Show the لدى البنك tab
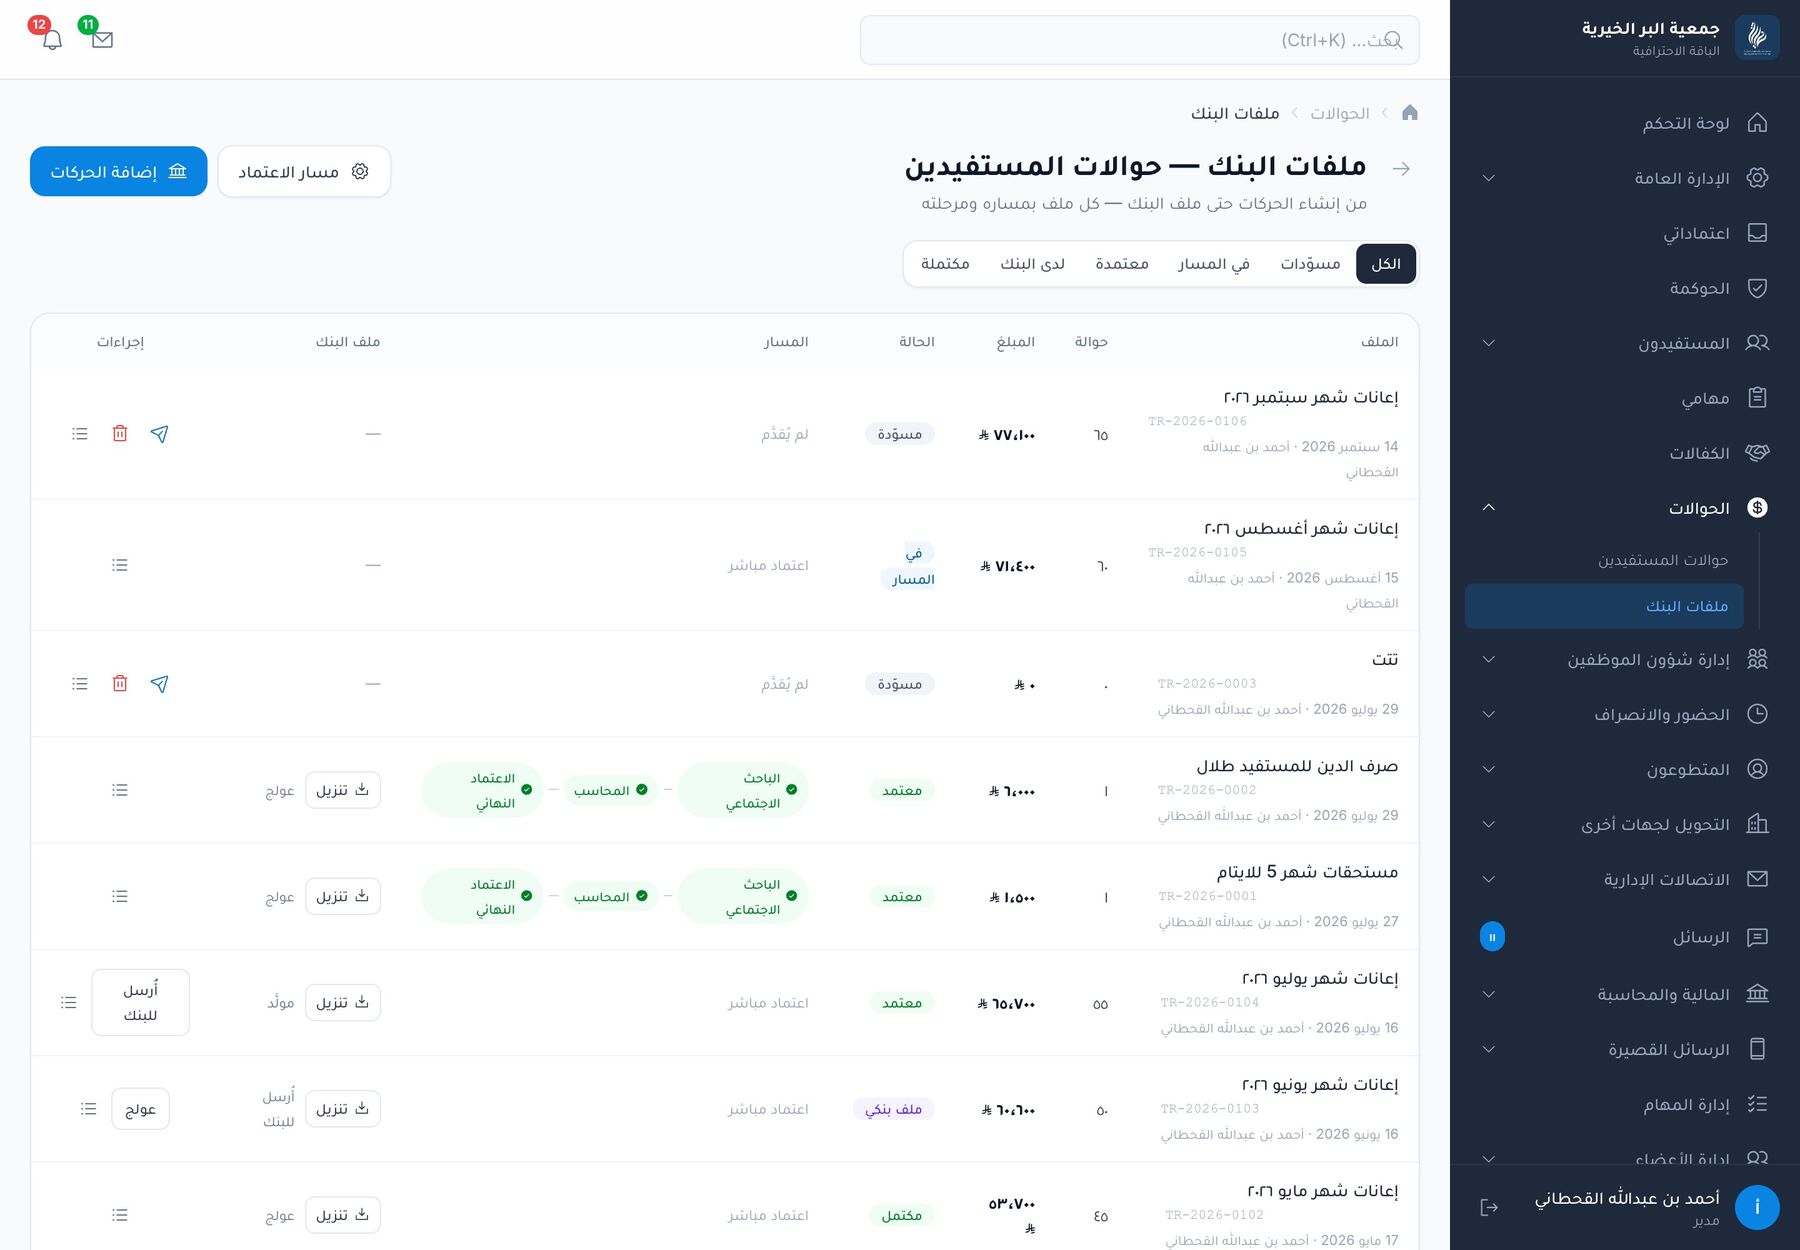The image size is (1800, 1250). click(1032, 264)
